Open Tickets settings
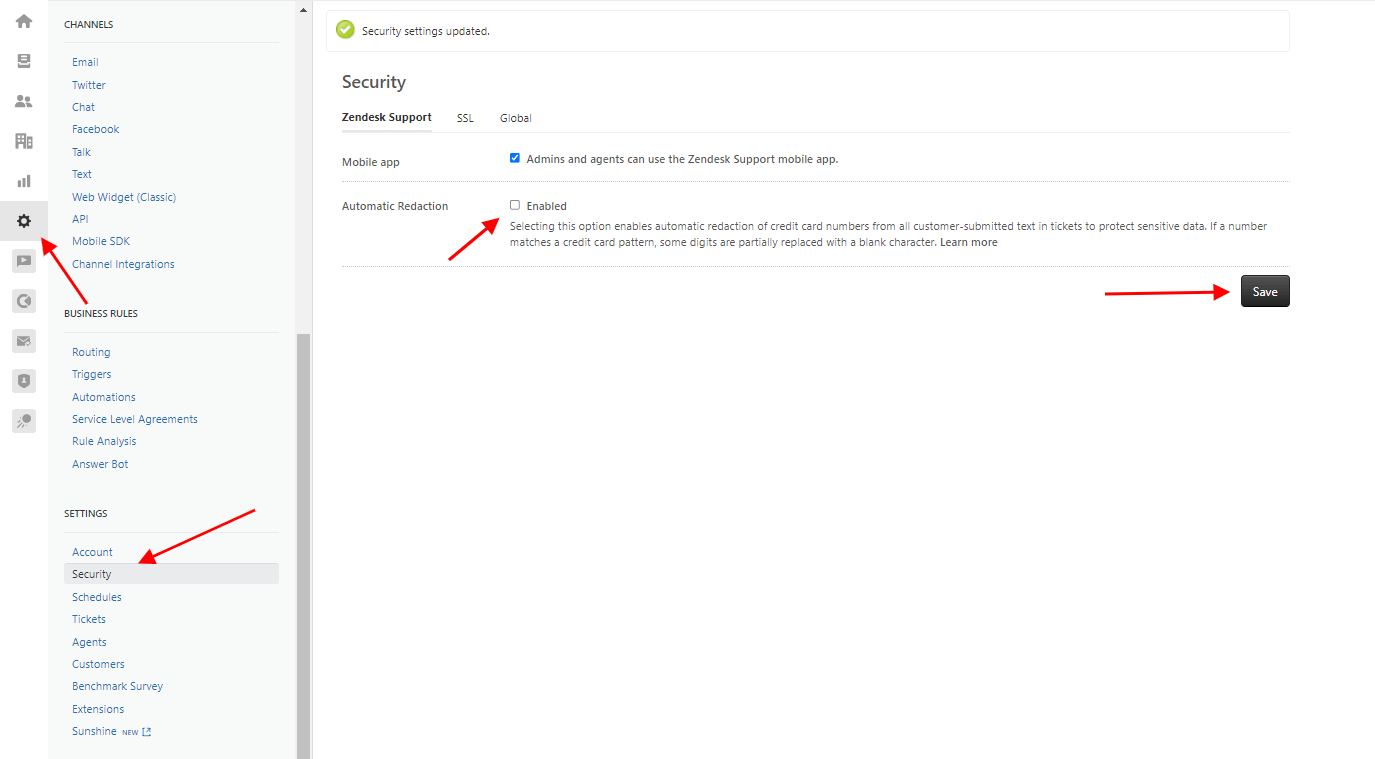 coord(89,619)
